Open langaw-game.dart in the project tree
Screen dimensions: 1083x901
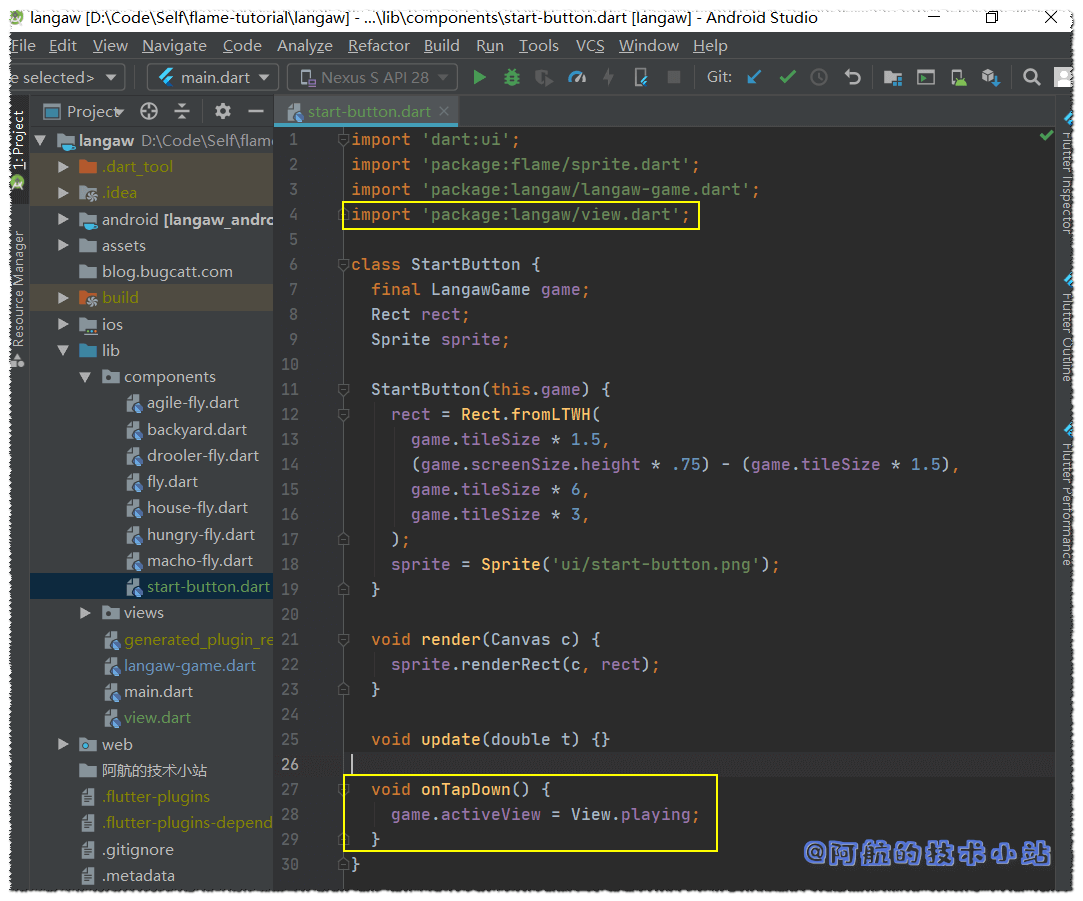tap(189, 666)
